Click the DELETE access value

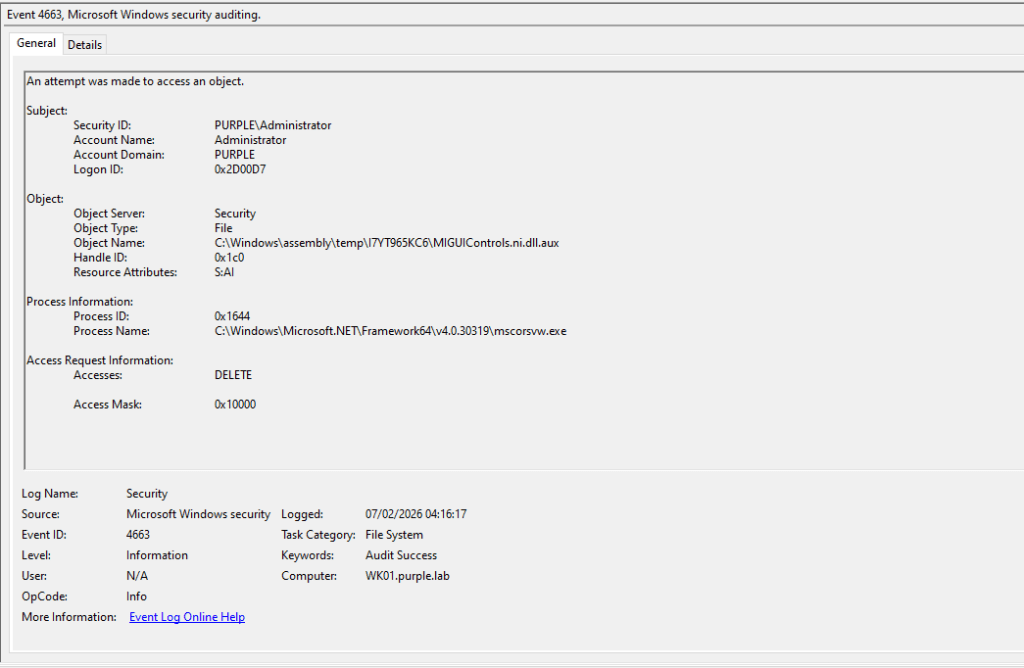pos(233,375)
